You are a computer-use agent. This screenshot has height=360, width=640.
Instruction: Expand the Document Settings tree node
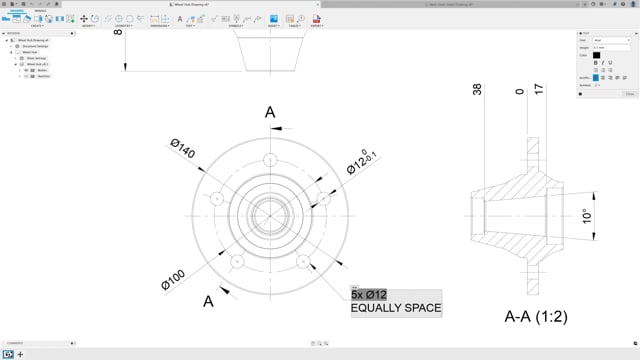click(x=11, y=47)
